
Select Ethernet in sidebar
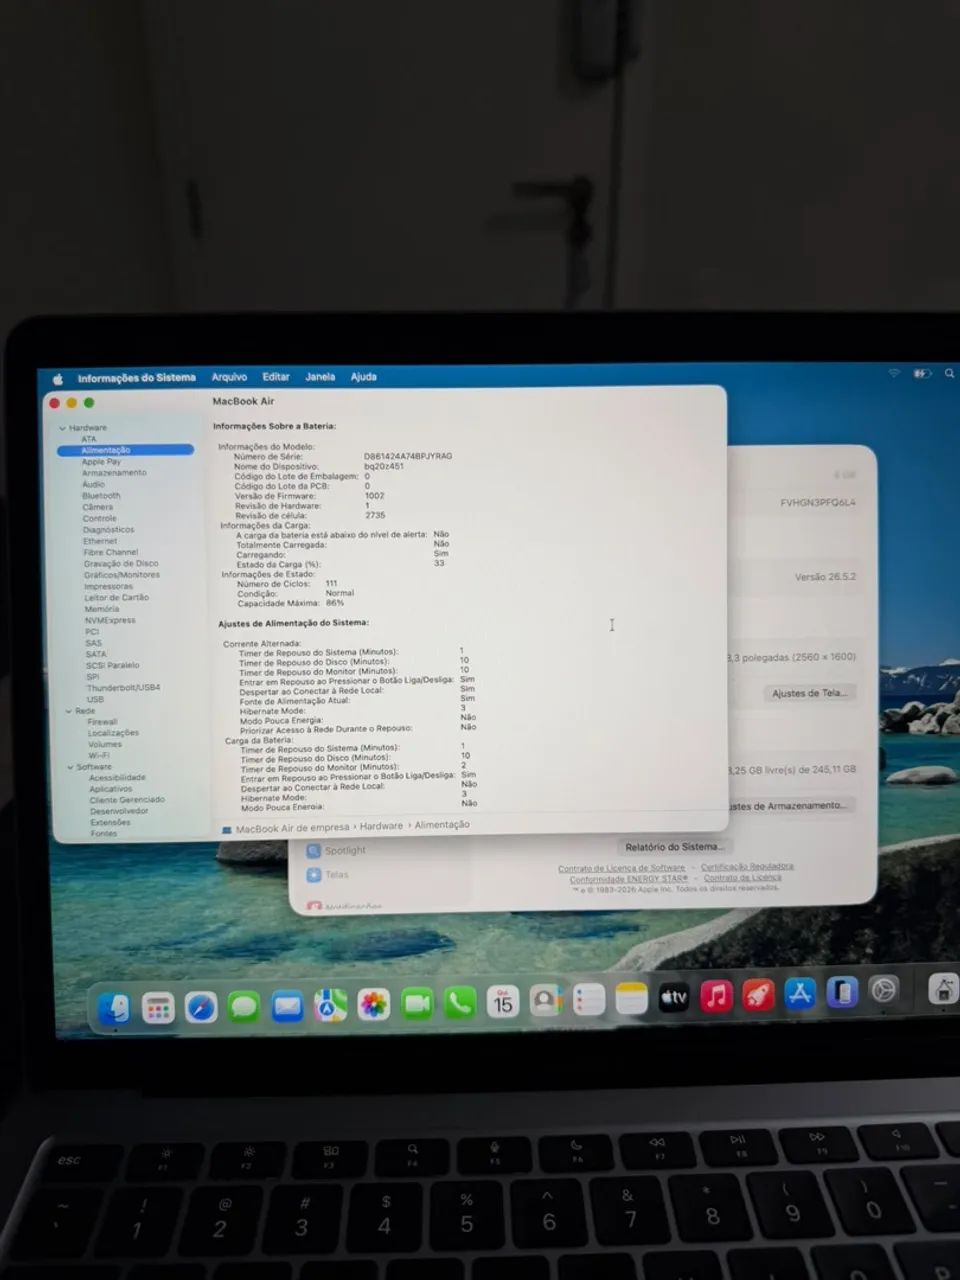[100, 541]
